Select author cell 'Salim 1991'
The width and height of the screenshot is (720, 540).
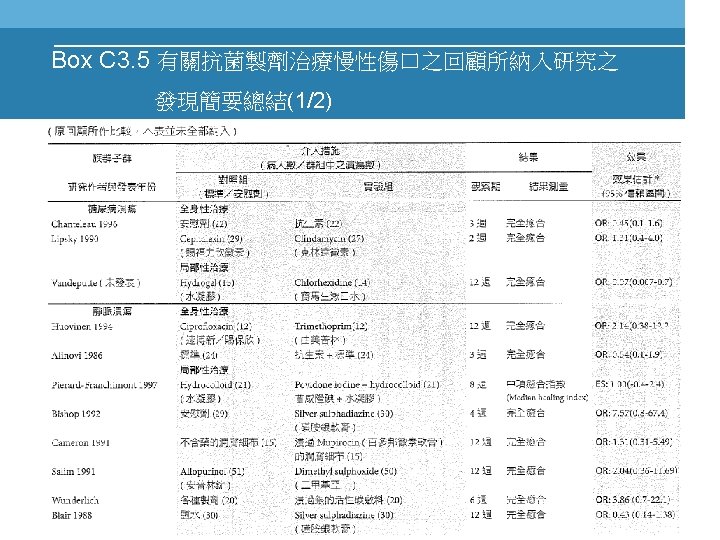click(73, 472)
